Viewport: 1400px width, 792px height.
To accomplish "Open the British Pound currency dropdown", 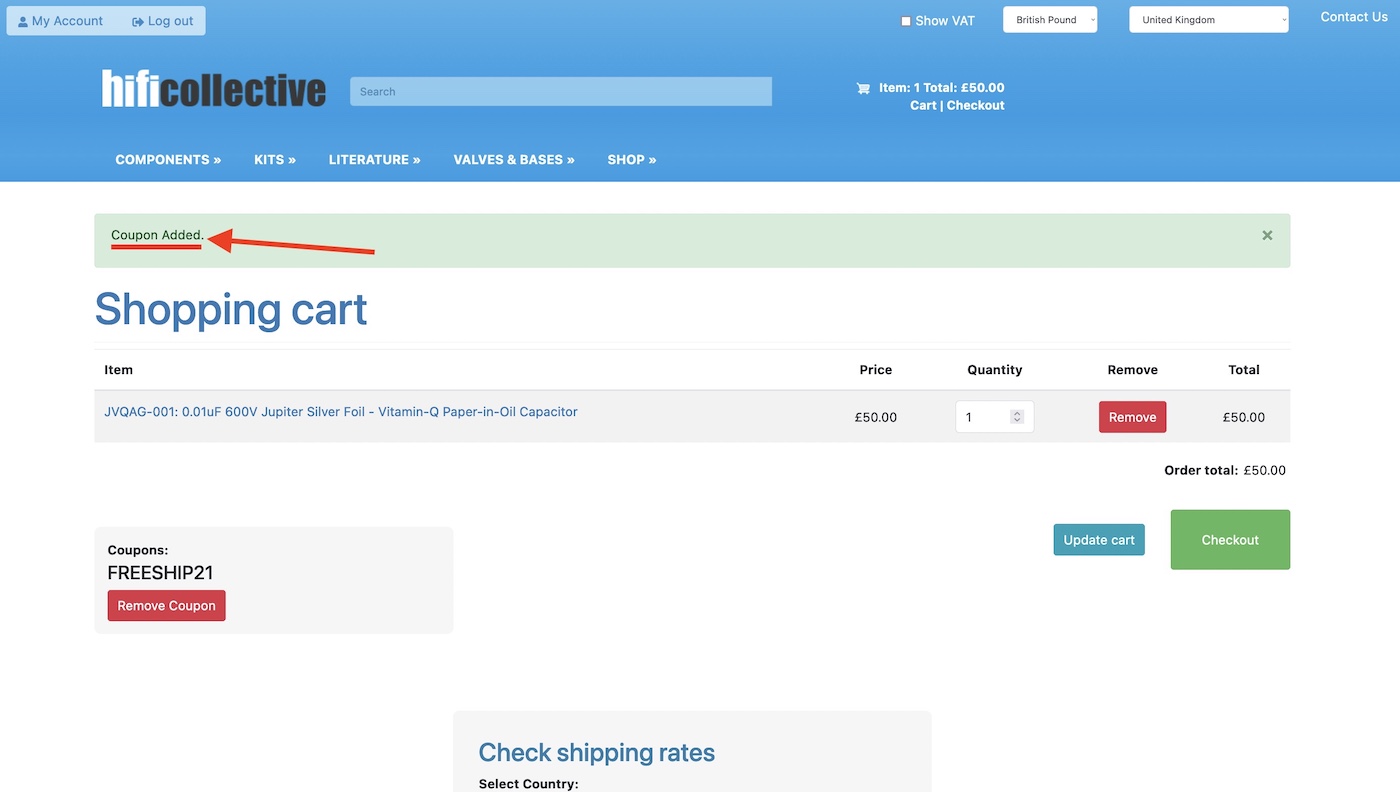I will pos(1049,19).
